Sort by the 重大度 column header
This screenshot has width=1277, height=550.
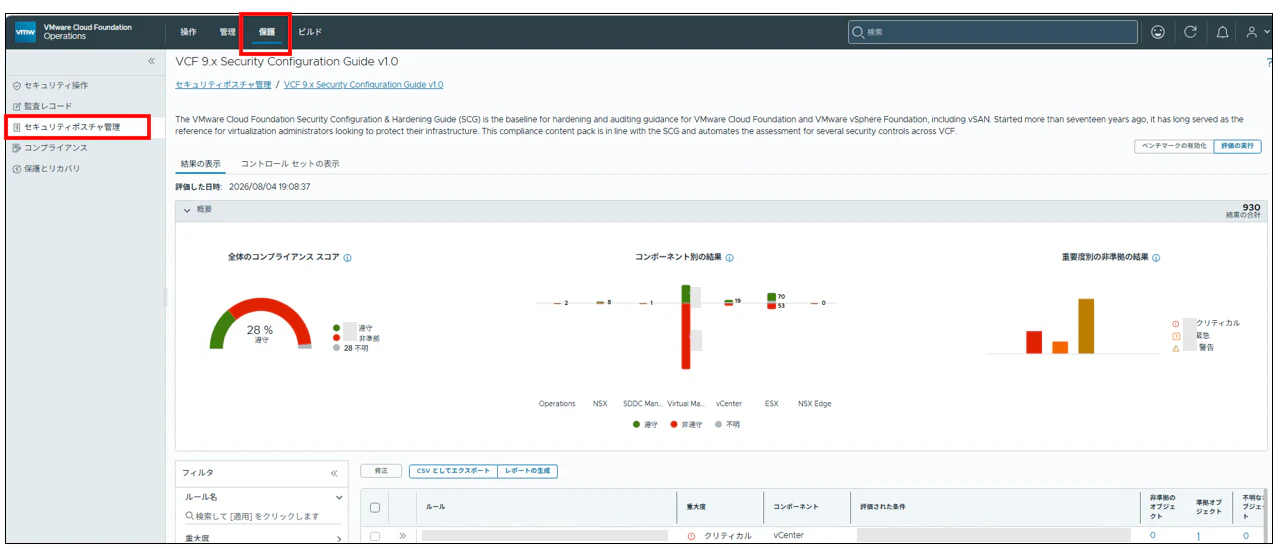click(697, 507)
